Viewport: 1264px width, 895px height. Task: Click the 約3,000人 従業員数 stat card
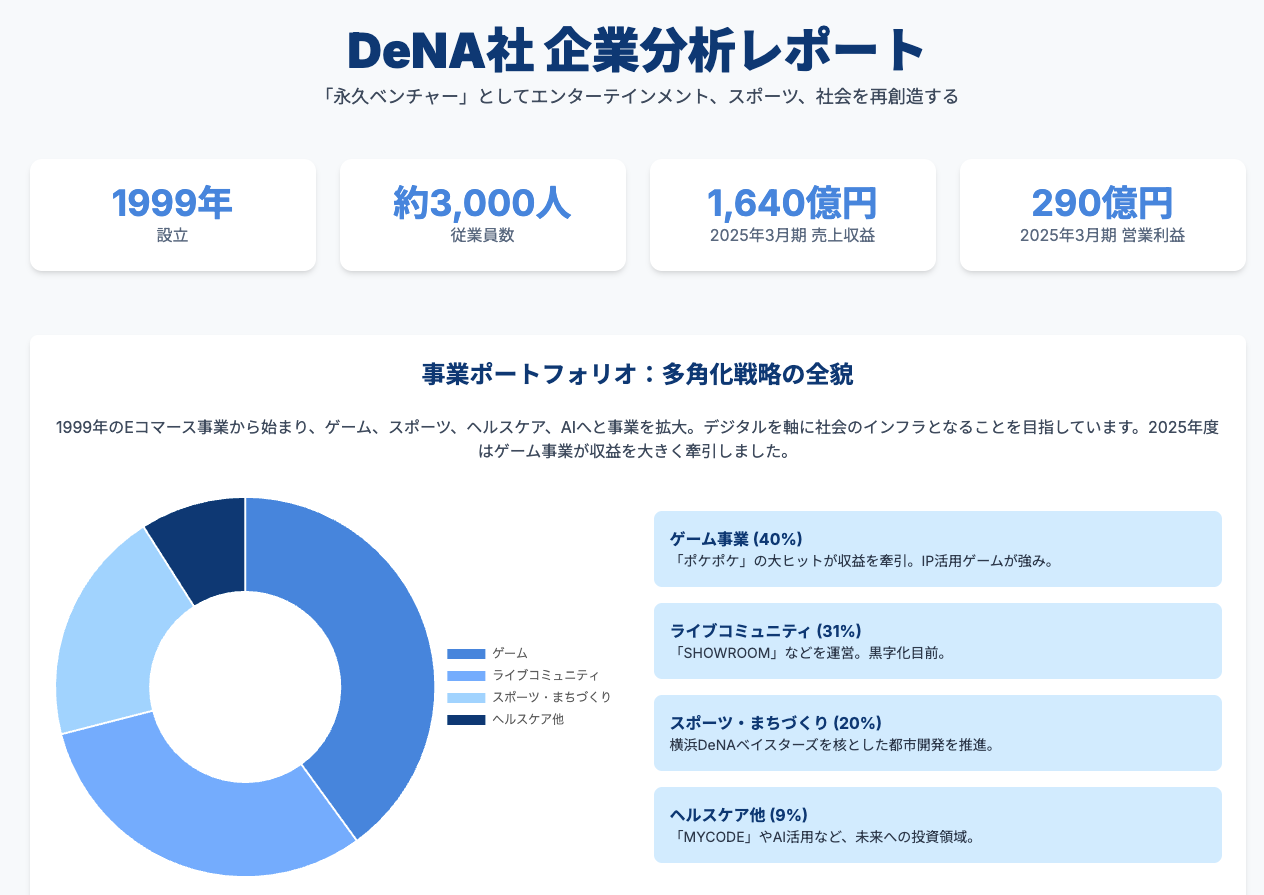pos(483,215)
